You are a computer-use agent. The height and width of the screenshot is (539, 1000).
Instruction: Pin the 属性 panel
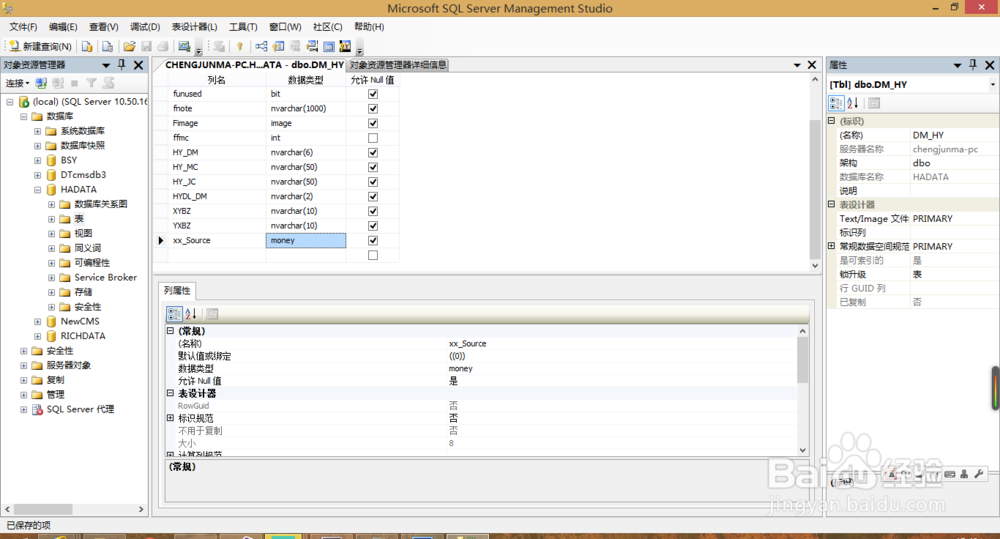point(973,64)
